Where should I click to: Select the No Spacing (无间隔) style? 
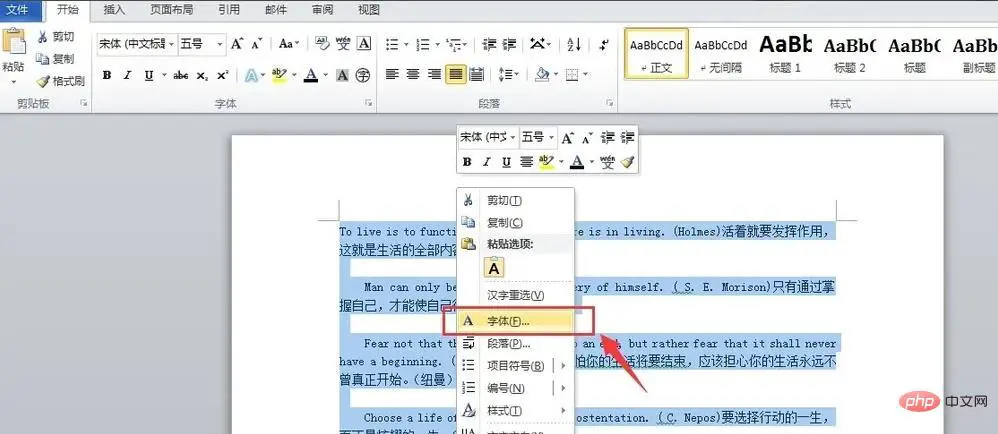[720, 53]
